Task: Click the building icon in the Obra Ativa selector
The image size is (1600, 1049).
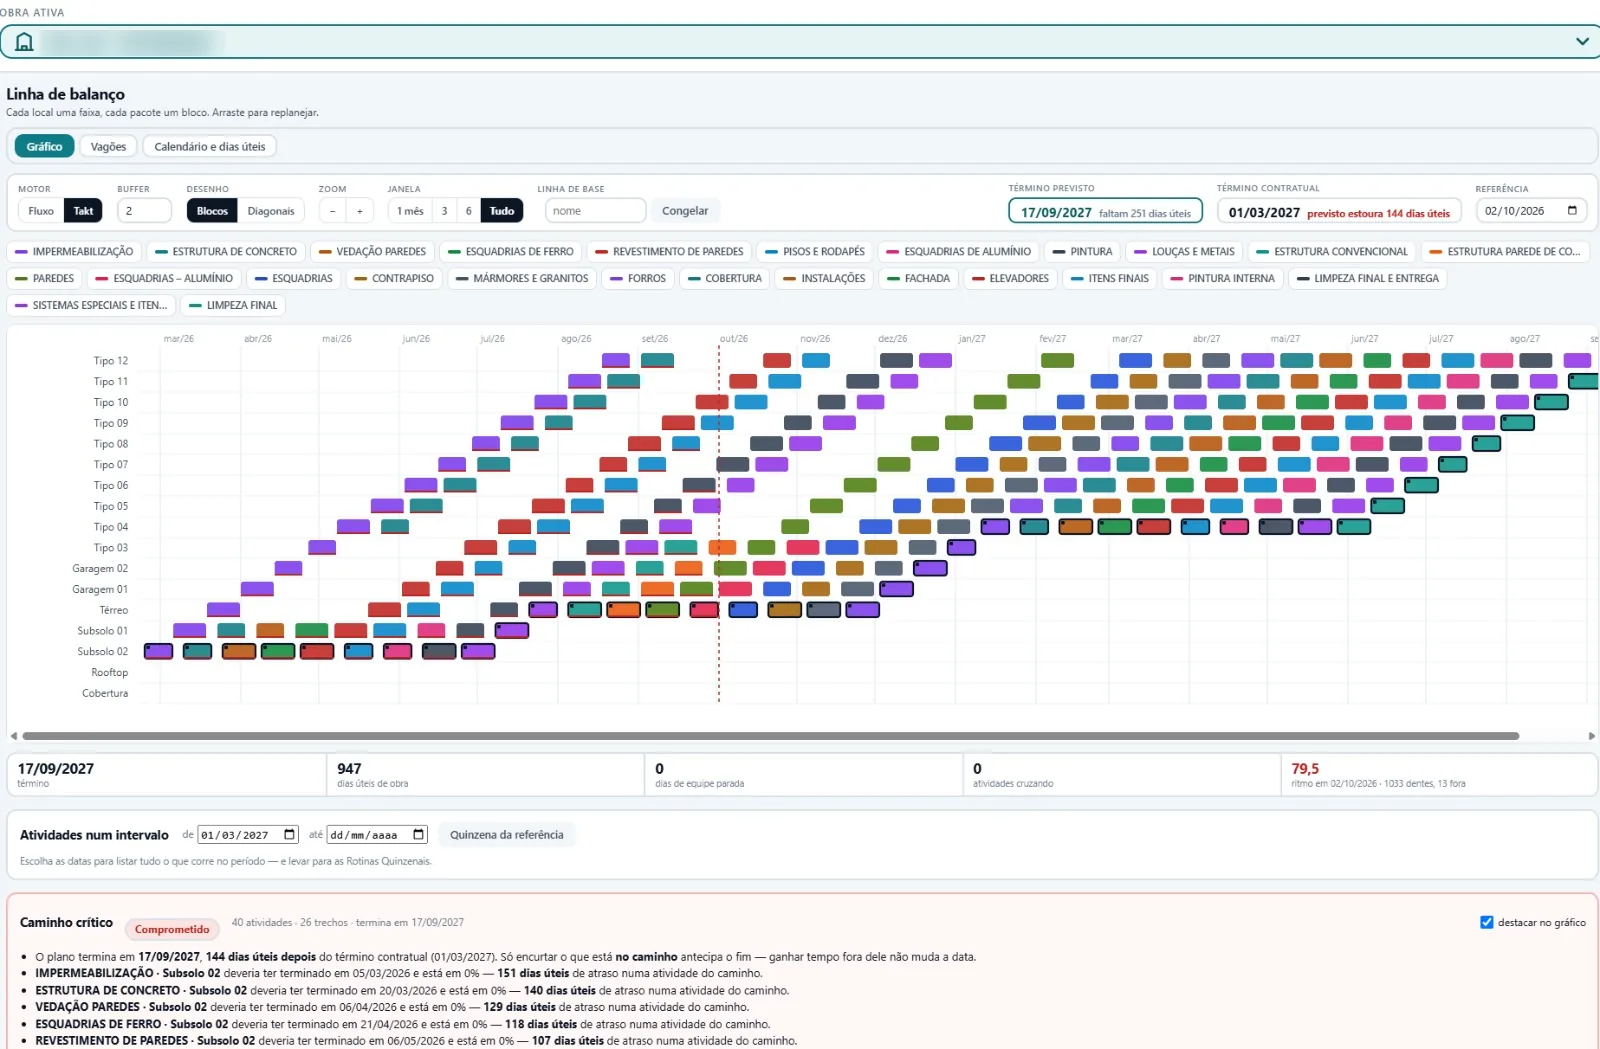Action: (x=24, y=42)
